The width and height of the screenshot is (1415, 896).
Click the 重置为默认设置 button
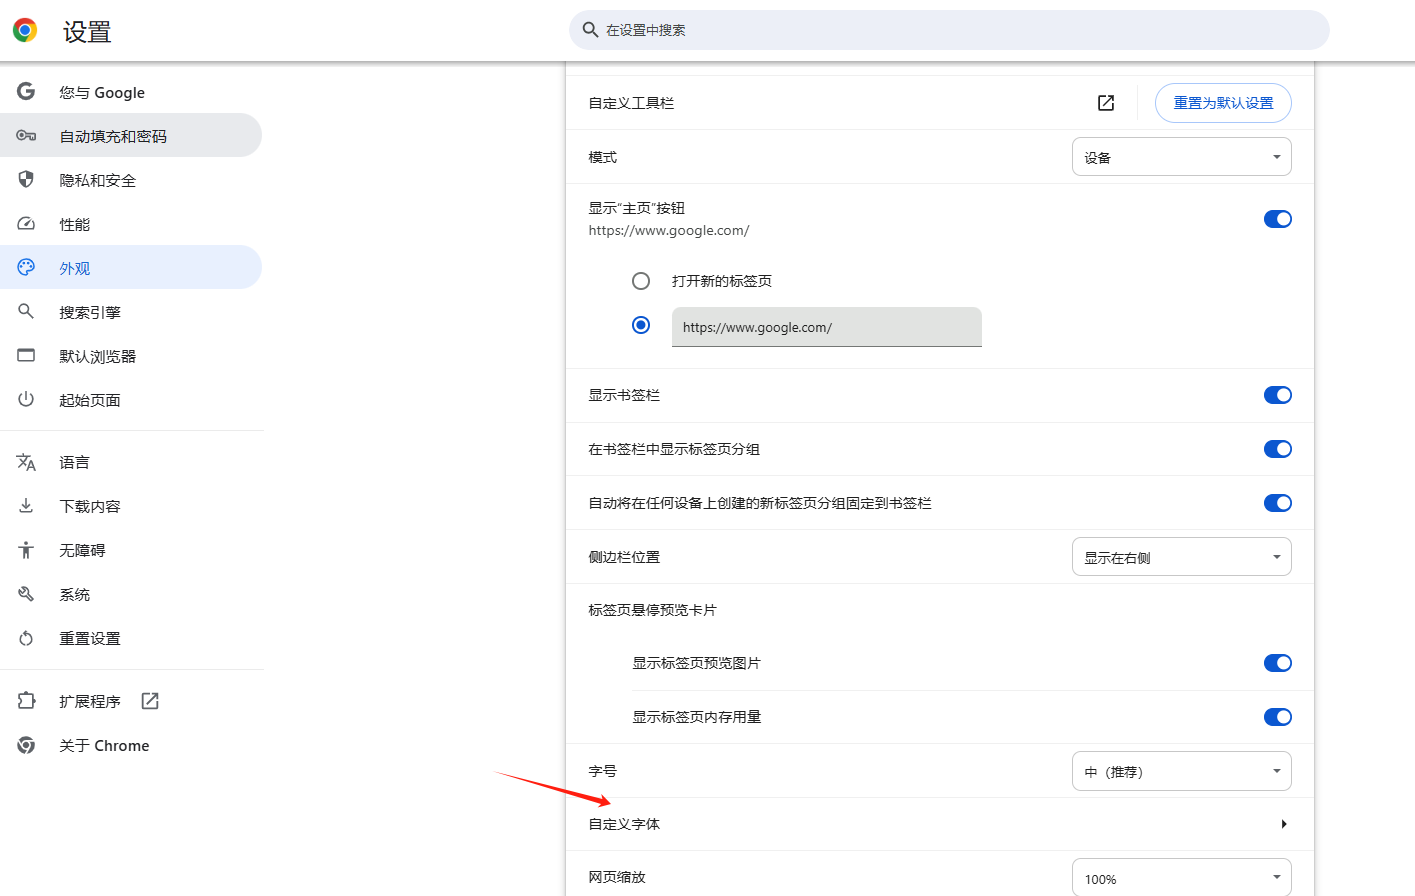coord(1223,103)
